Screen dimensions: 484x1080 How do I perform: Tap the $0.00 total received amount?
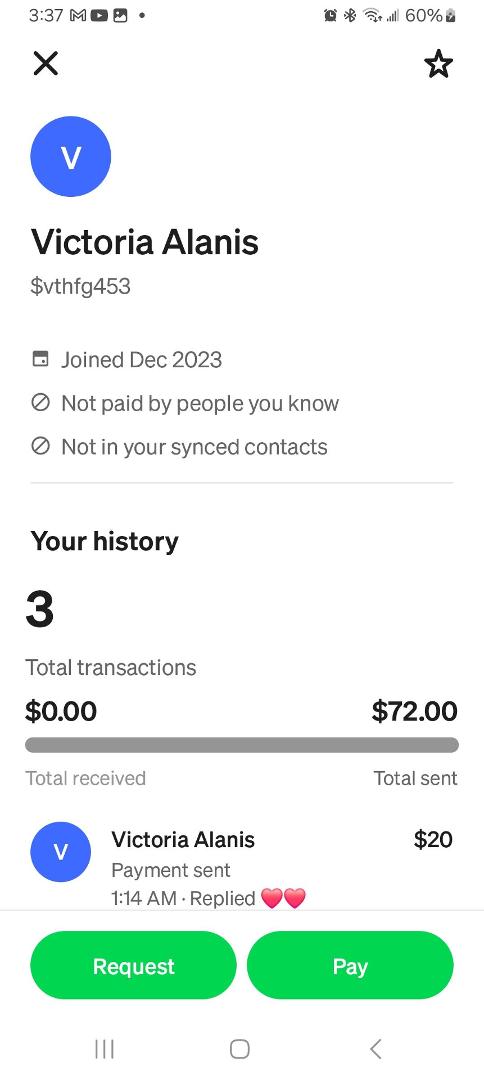[61, 712]
